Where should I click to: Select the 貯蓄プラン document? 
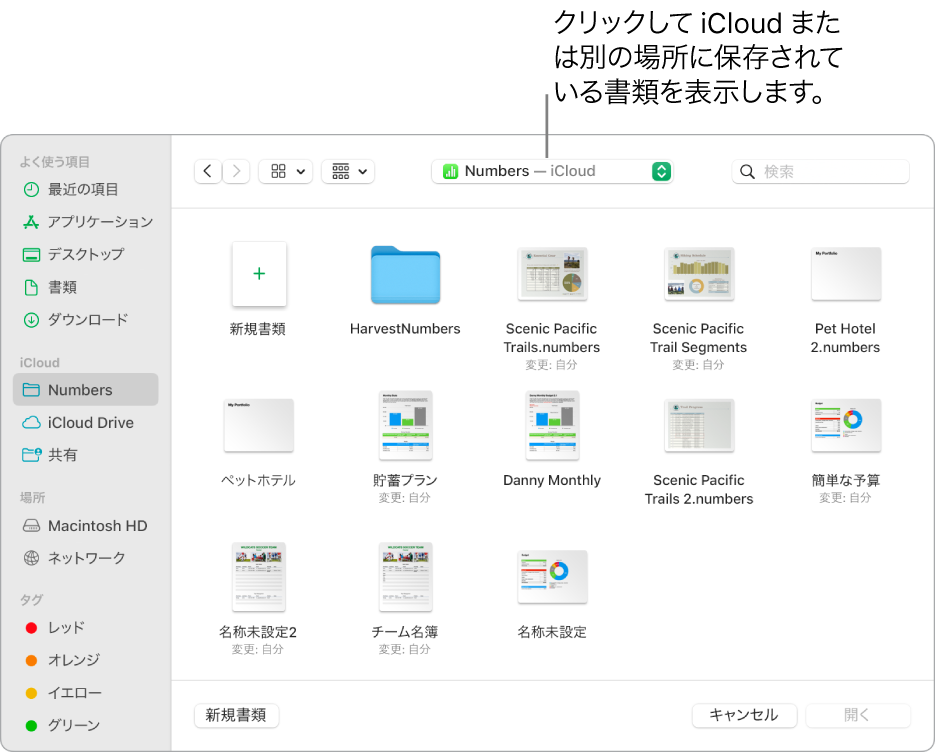pyautogui.click(x=405, y=425)
